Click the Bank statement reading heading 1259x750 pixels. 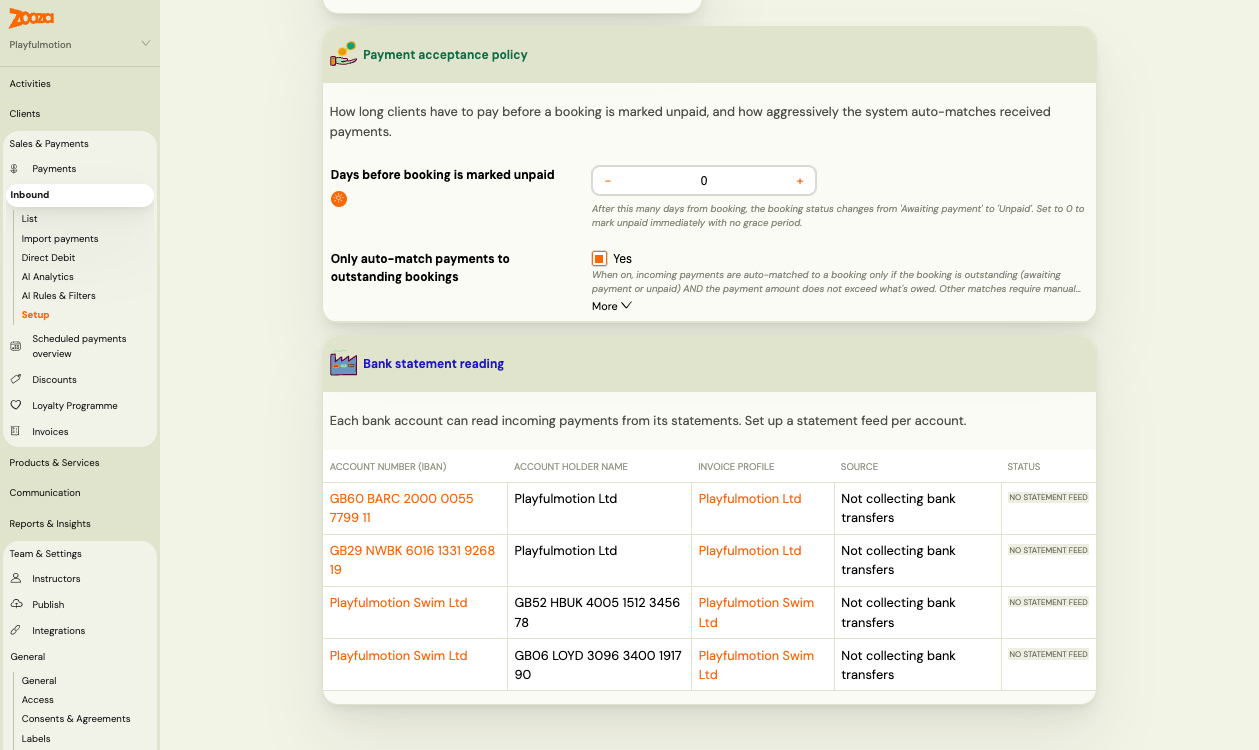point(433,364)
